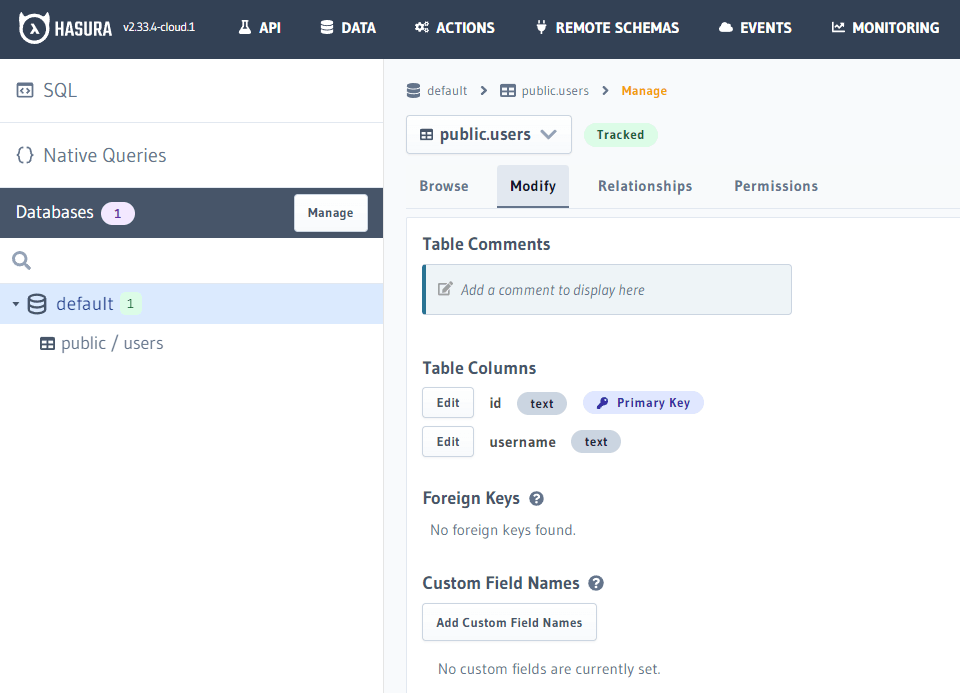Switch to the Relationships tab
The width and height of the screenshot is (960, 693).
click(x=645, y=186)
